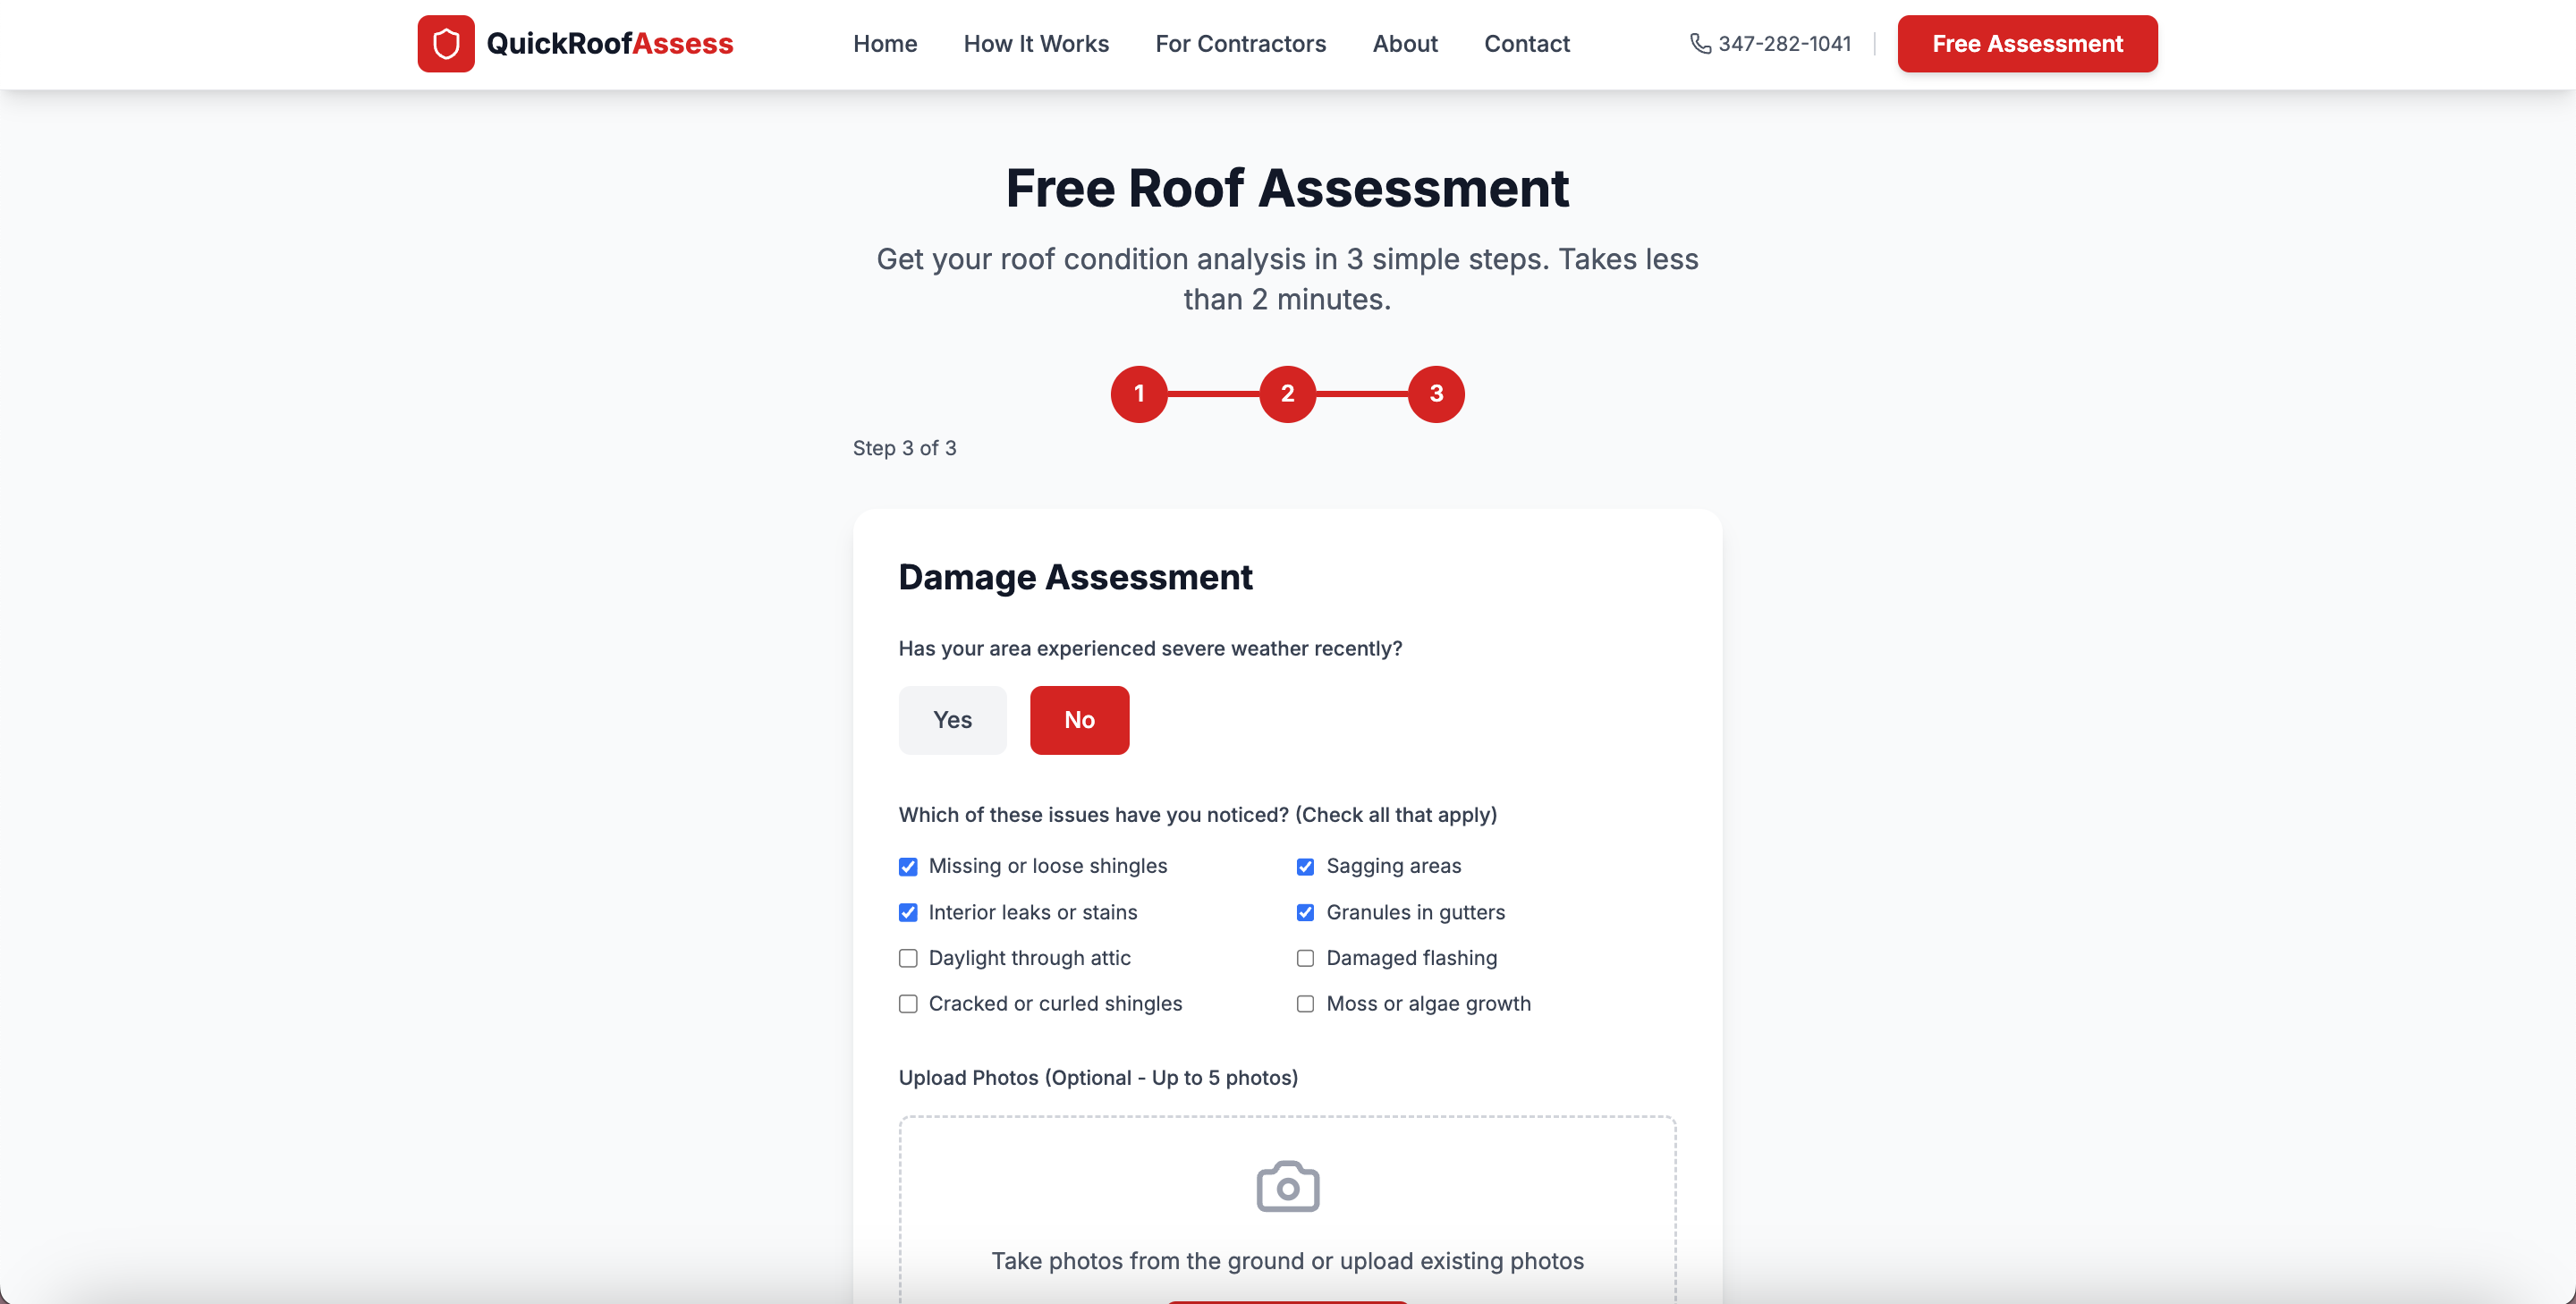Screen dimensions: 2576x1304
Task: Click the Free Assessment button
Action: pyautogui.click(x=2027, y=44)
